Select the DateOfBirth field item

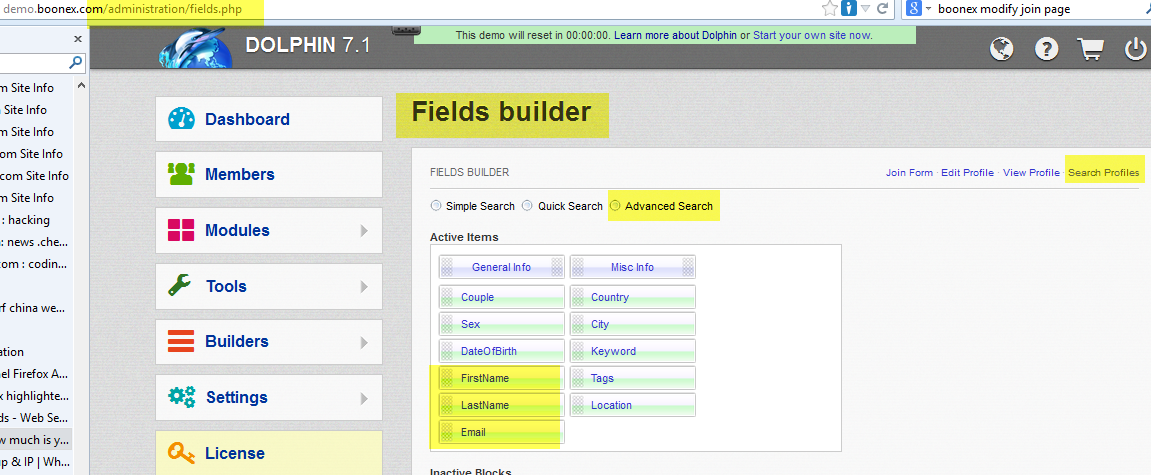point(501,351)
